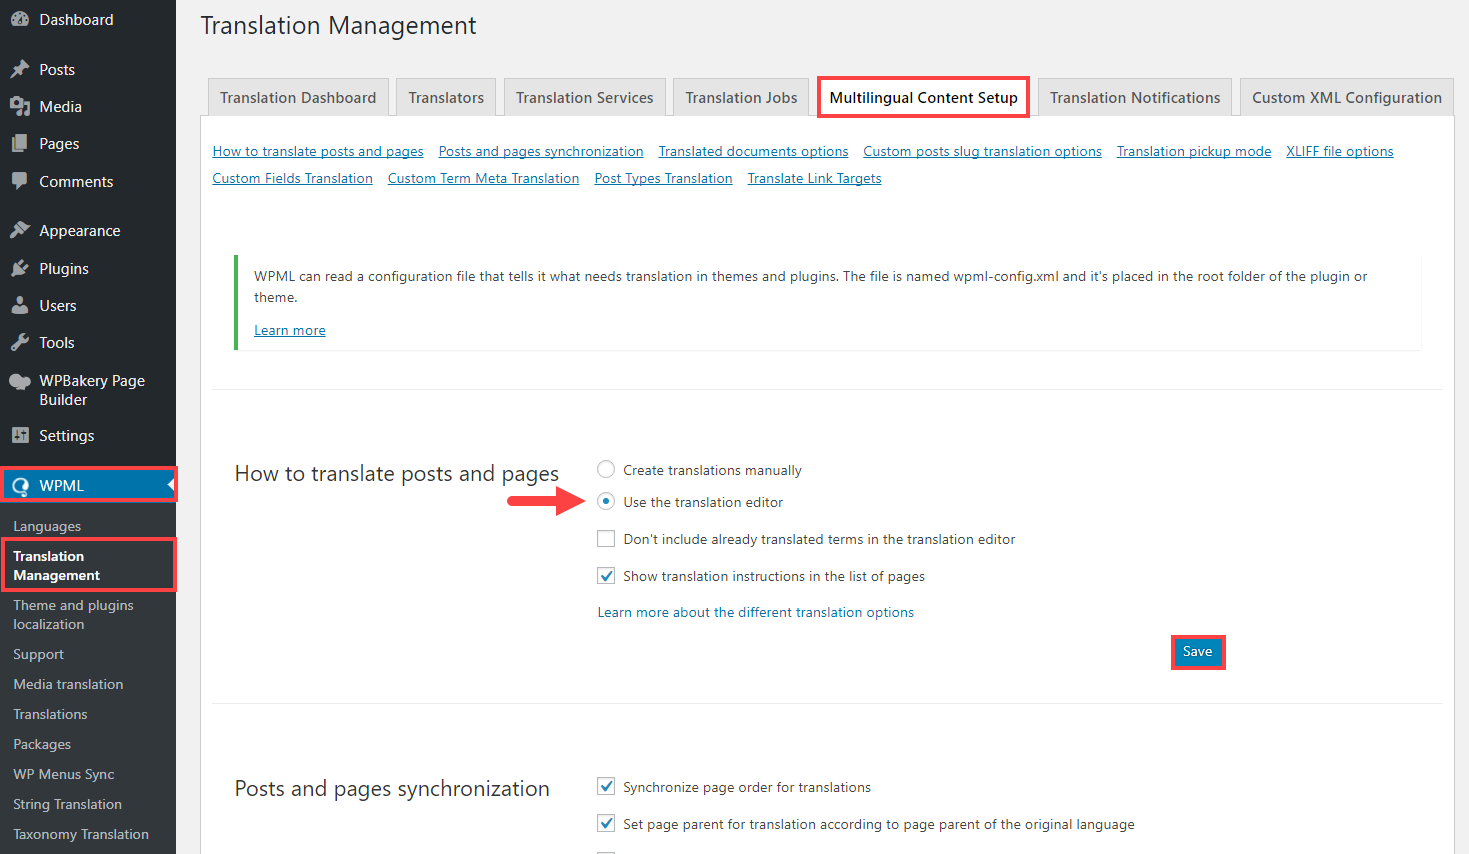The height and width of the screenshot is (854, 1469).
Task: Open Learn more link about wpml-config.xml
Action: (290, 330)
